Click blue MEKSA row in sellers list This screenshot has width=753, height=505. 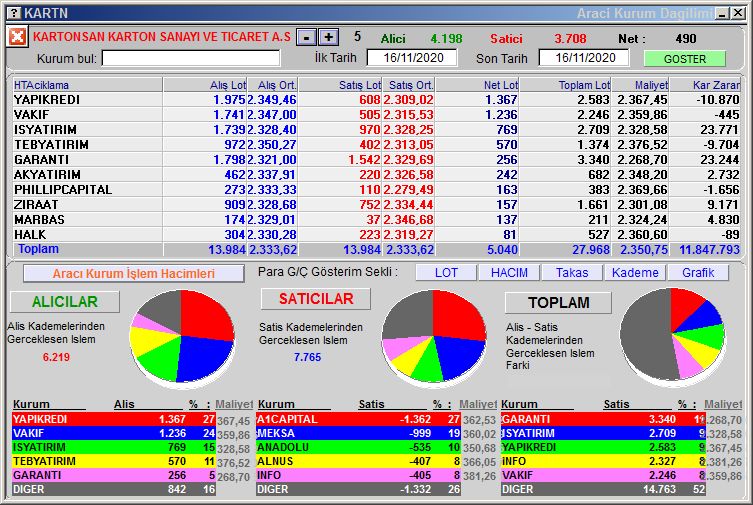point(359,433)
